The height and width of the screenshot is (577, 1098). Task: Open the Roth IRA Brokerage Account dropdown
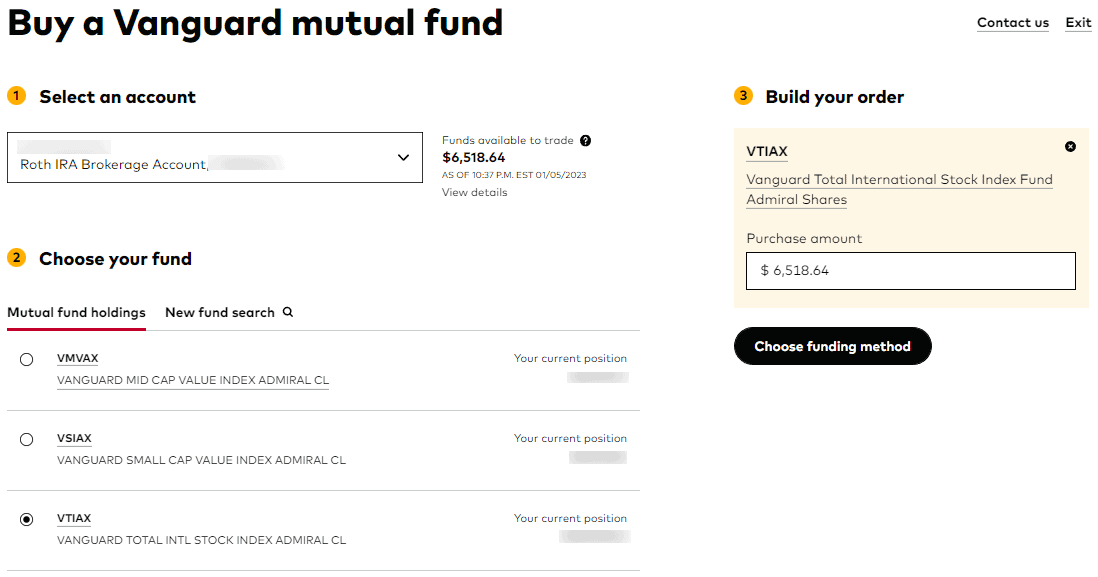pyautogui.click(x=215, y=158)
